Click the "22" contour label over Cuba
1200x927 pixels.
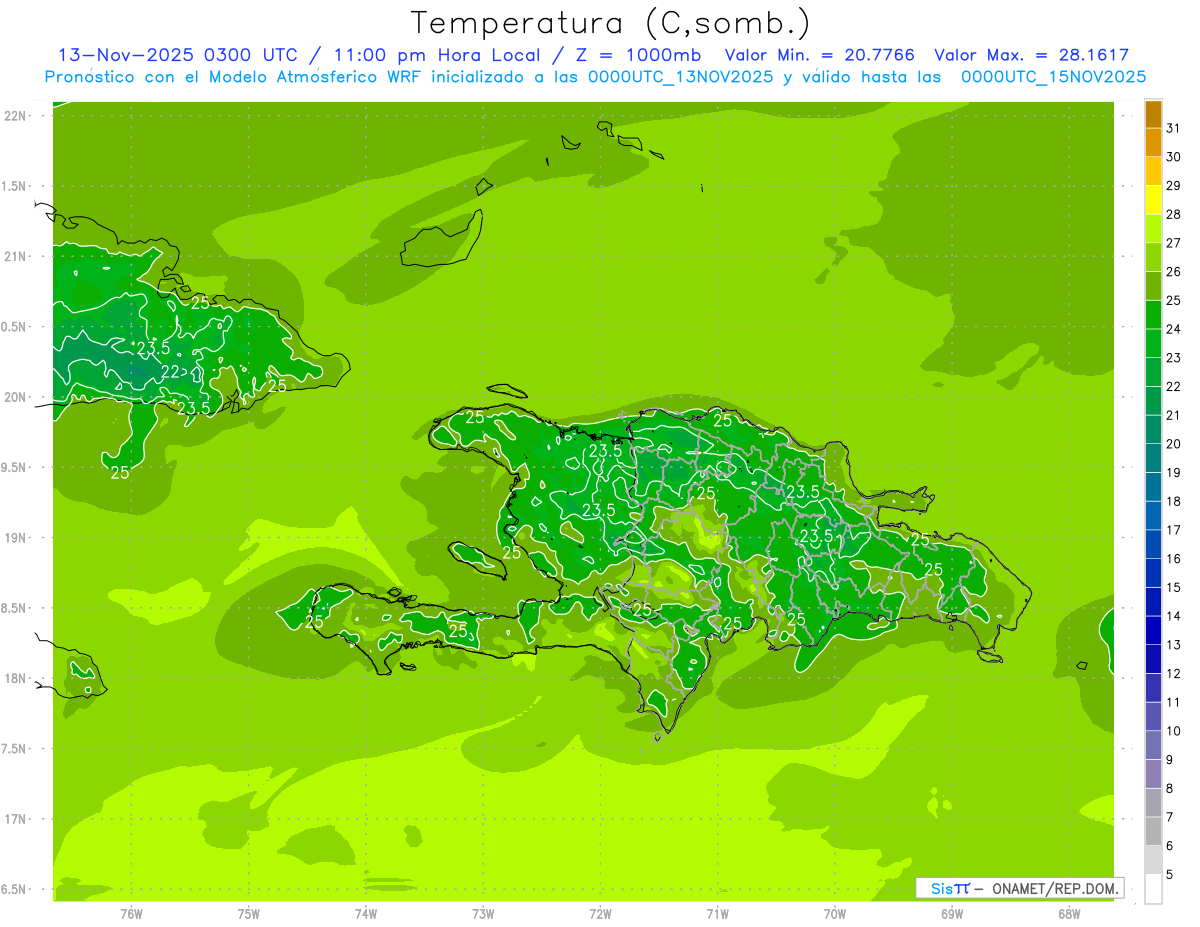point(170,372)
